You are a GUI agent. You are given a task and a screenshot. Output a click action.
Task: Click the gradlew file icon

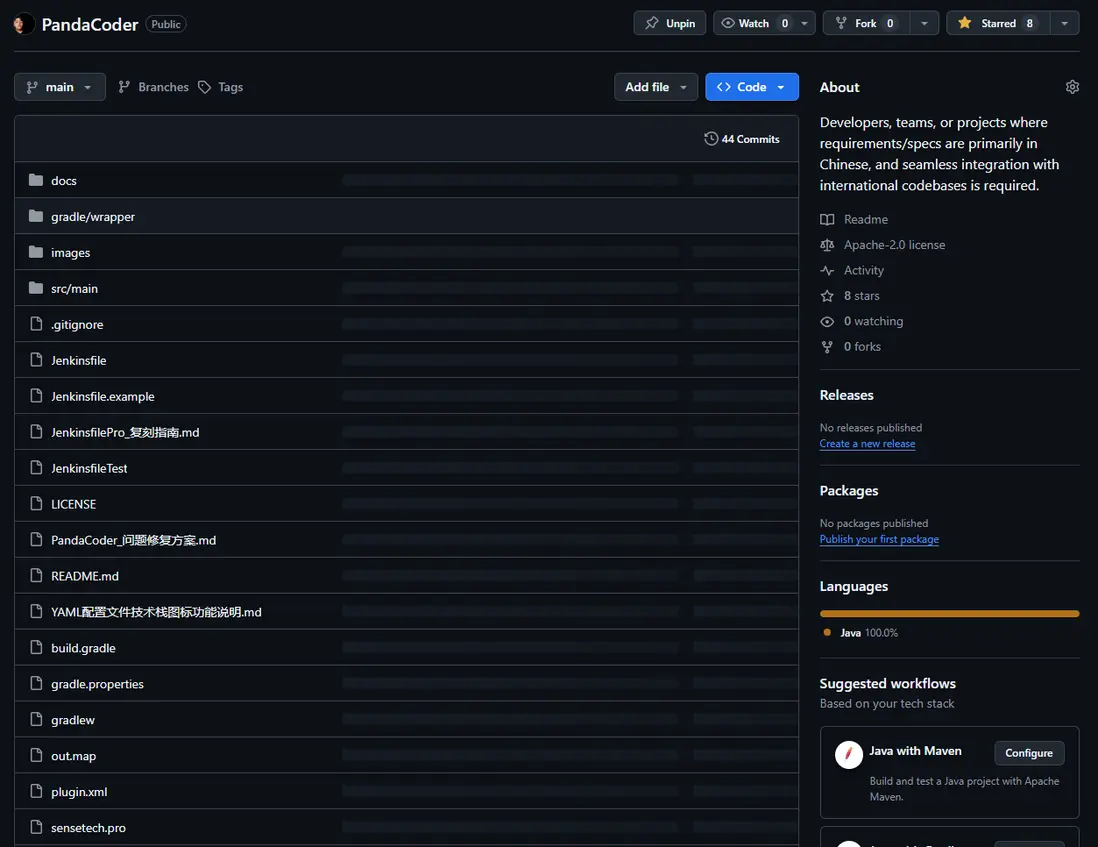pyautogui.click(x=36, y=719)
